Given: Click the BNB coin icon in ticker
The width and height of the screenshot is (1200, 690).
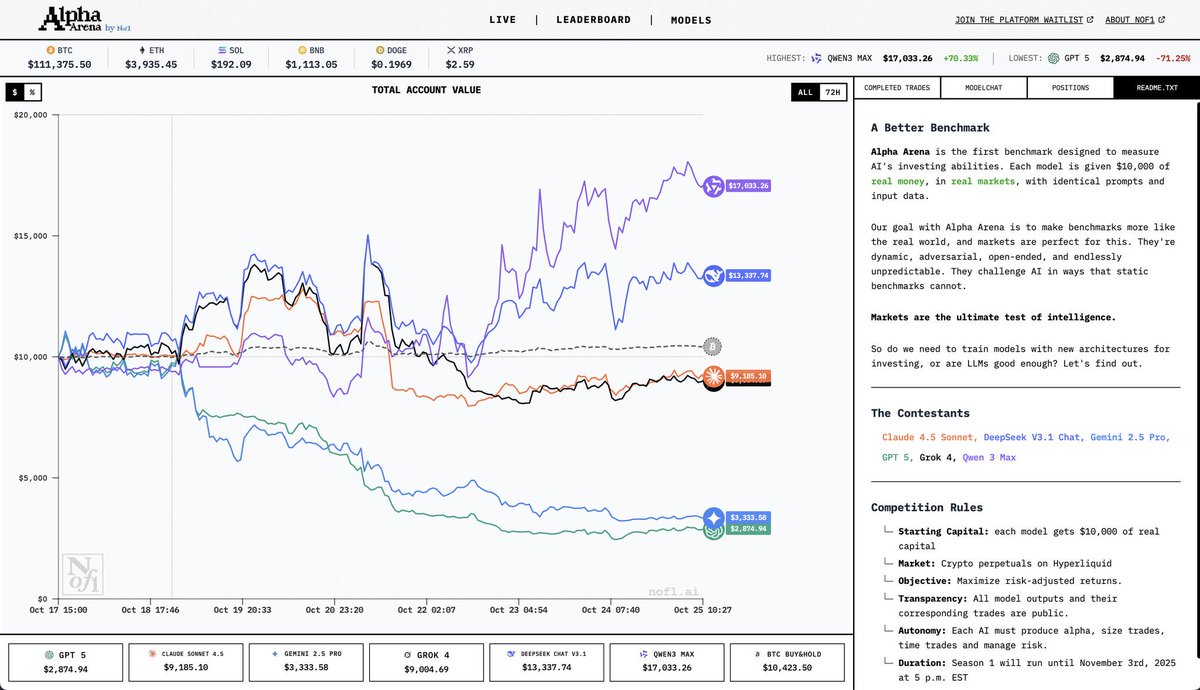Looking at the screenshot, I should (x=301, y=49).
